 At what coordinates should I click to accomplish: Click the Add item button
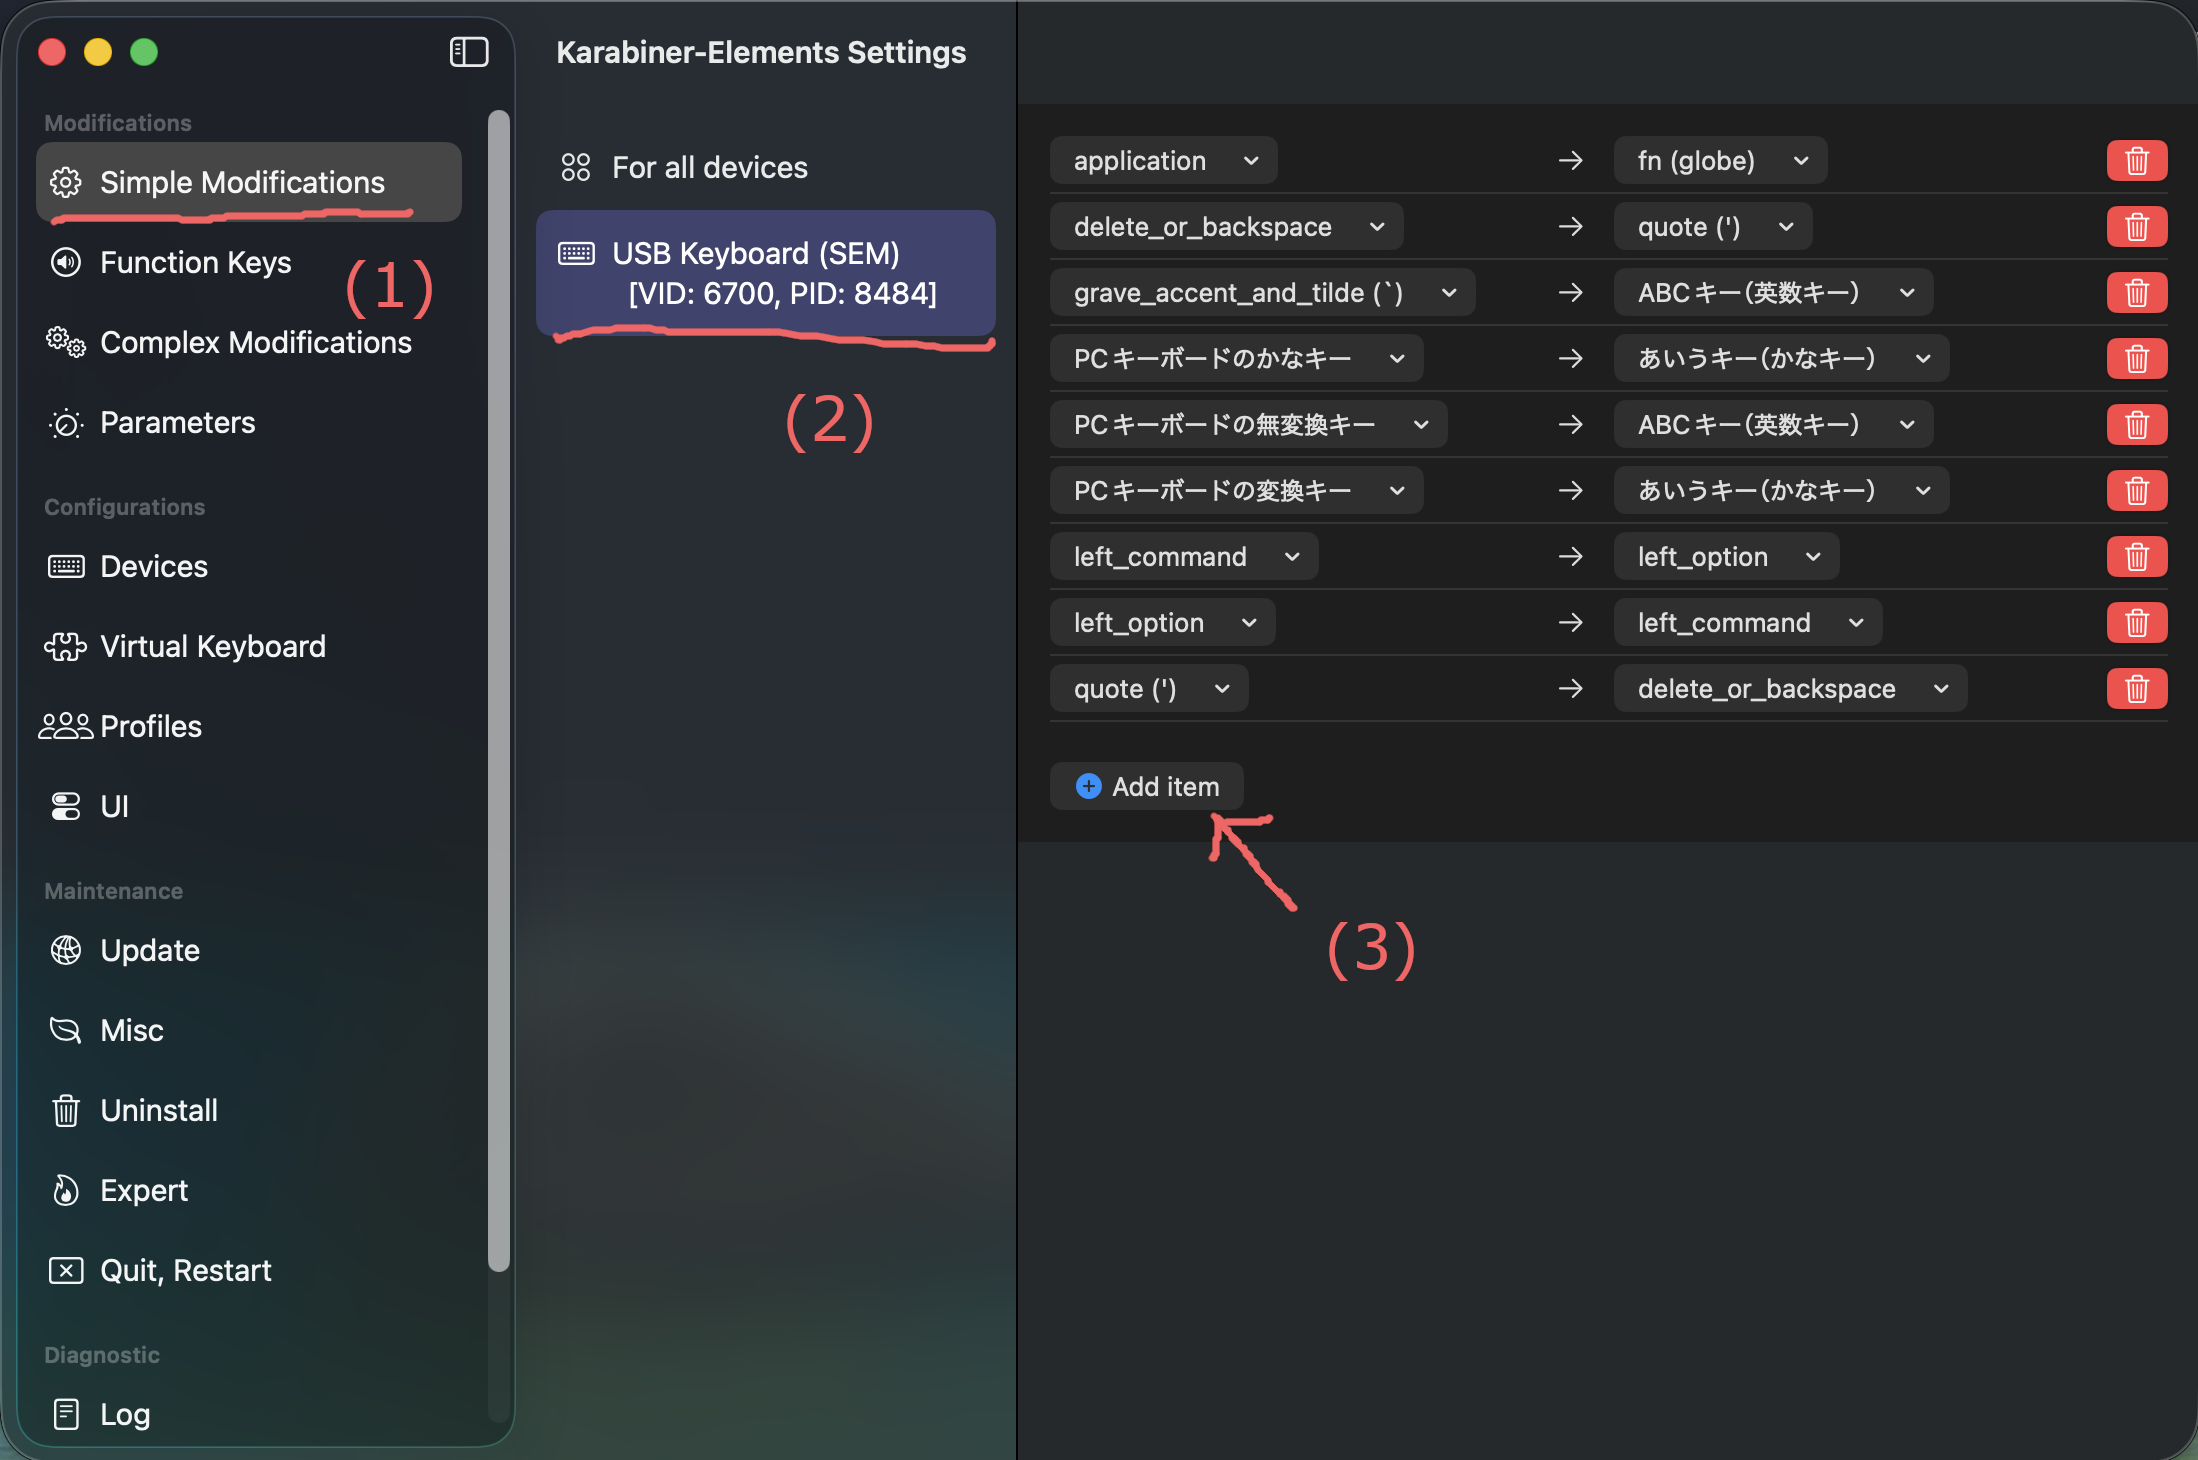(x=1147, y=787)
